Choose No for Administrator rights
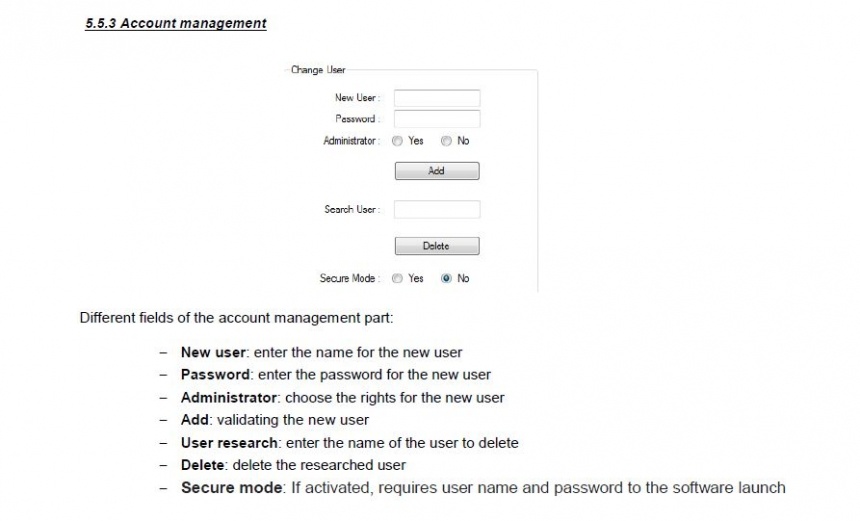Image resolution: width=860 pixels, height=521 pixels. click(446, 141)
